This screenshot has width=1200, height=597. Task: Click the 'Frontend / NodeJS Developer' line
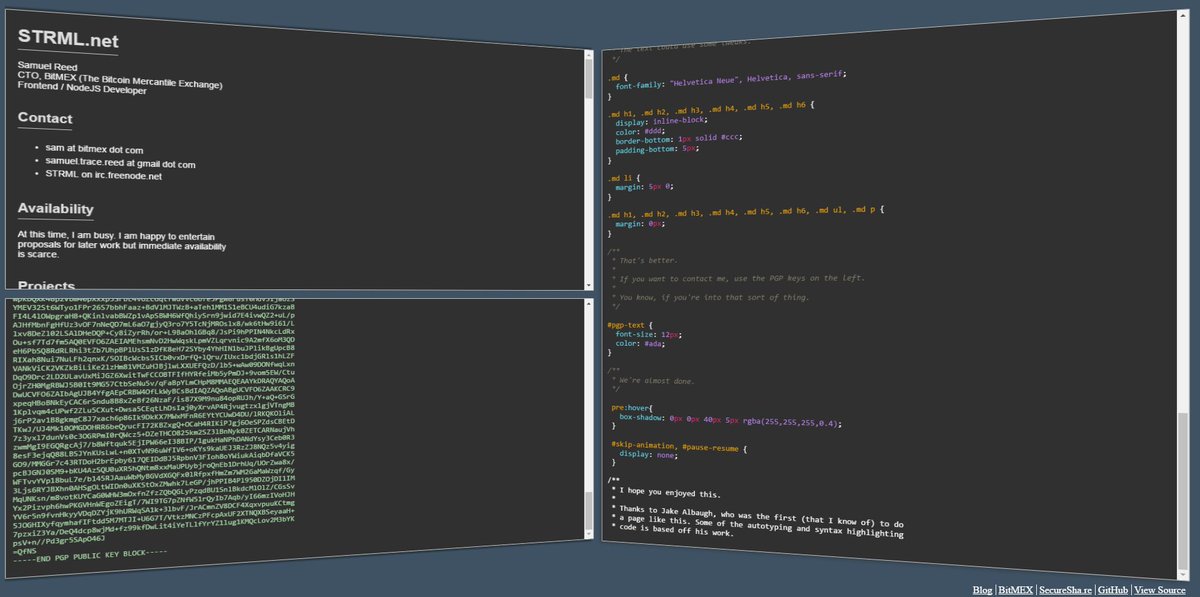(81, 90)
